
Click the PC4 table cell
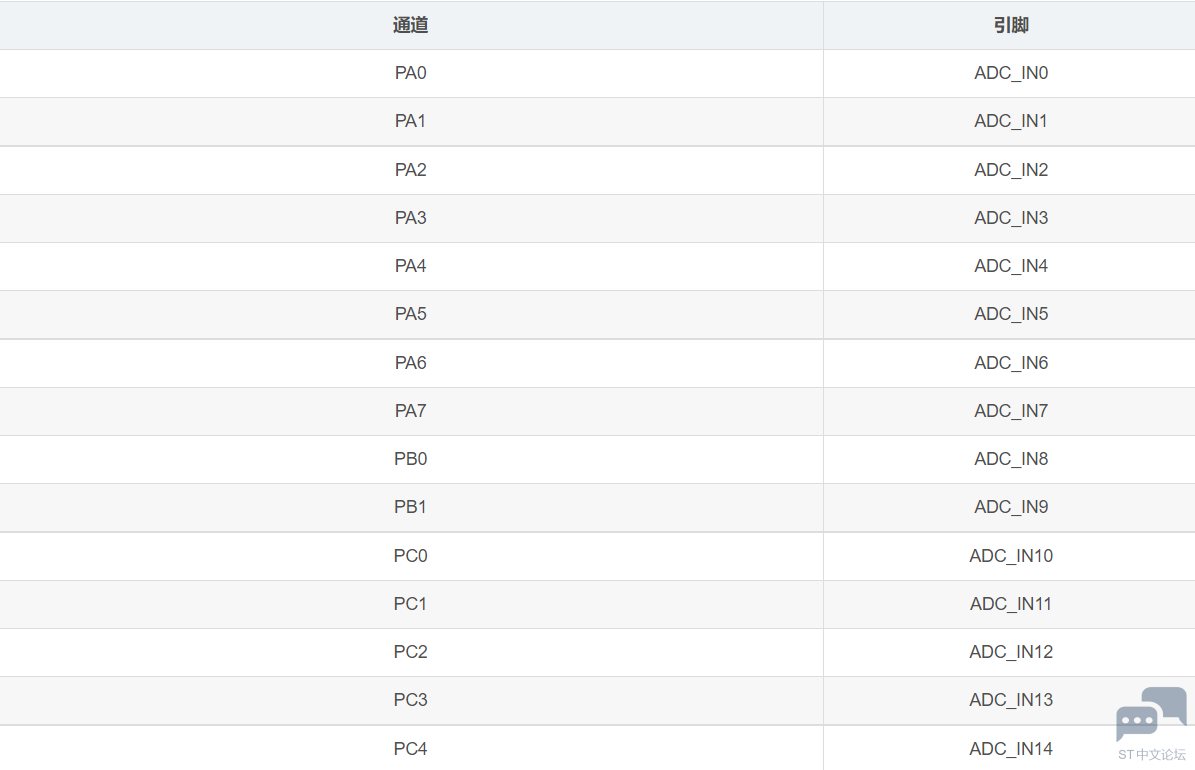[411, 748]
